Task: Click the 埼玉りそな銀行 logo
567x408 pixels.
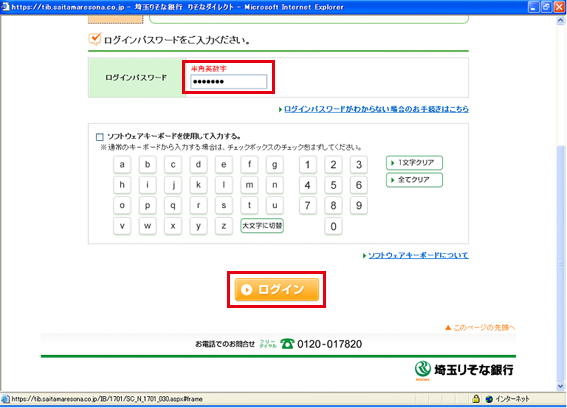Action: point(464,370)
